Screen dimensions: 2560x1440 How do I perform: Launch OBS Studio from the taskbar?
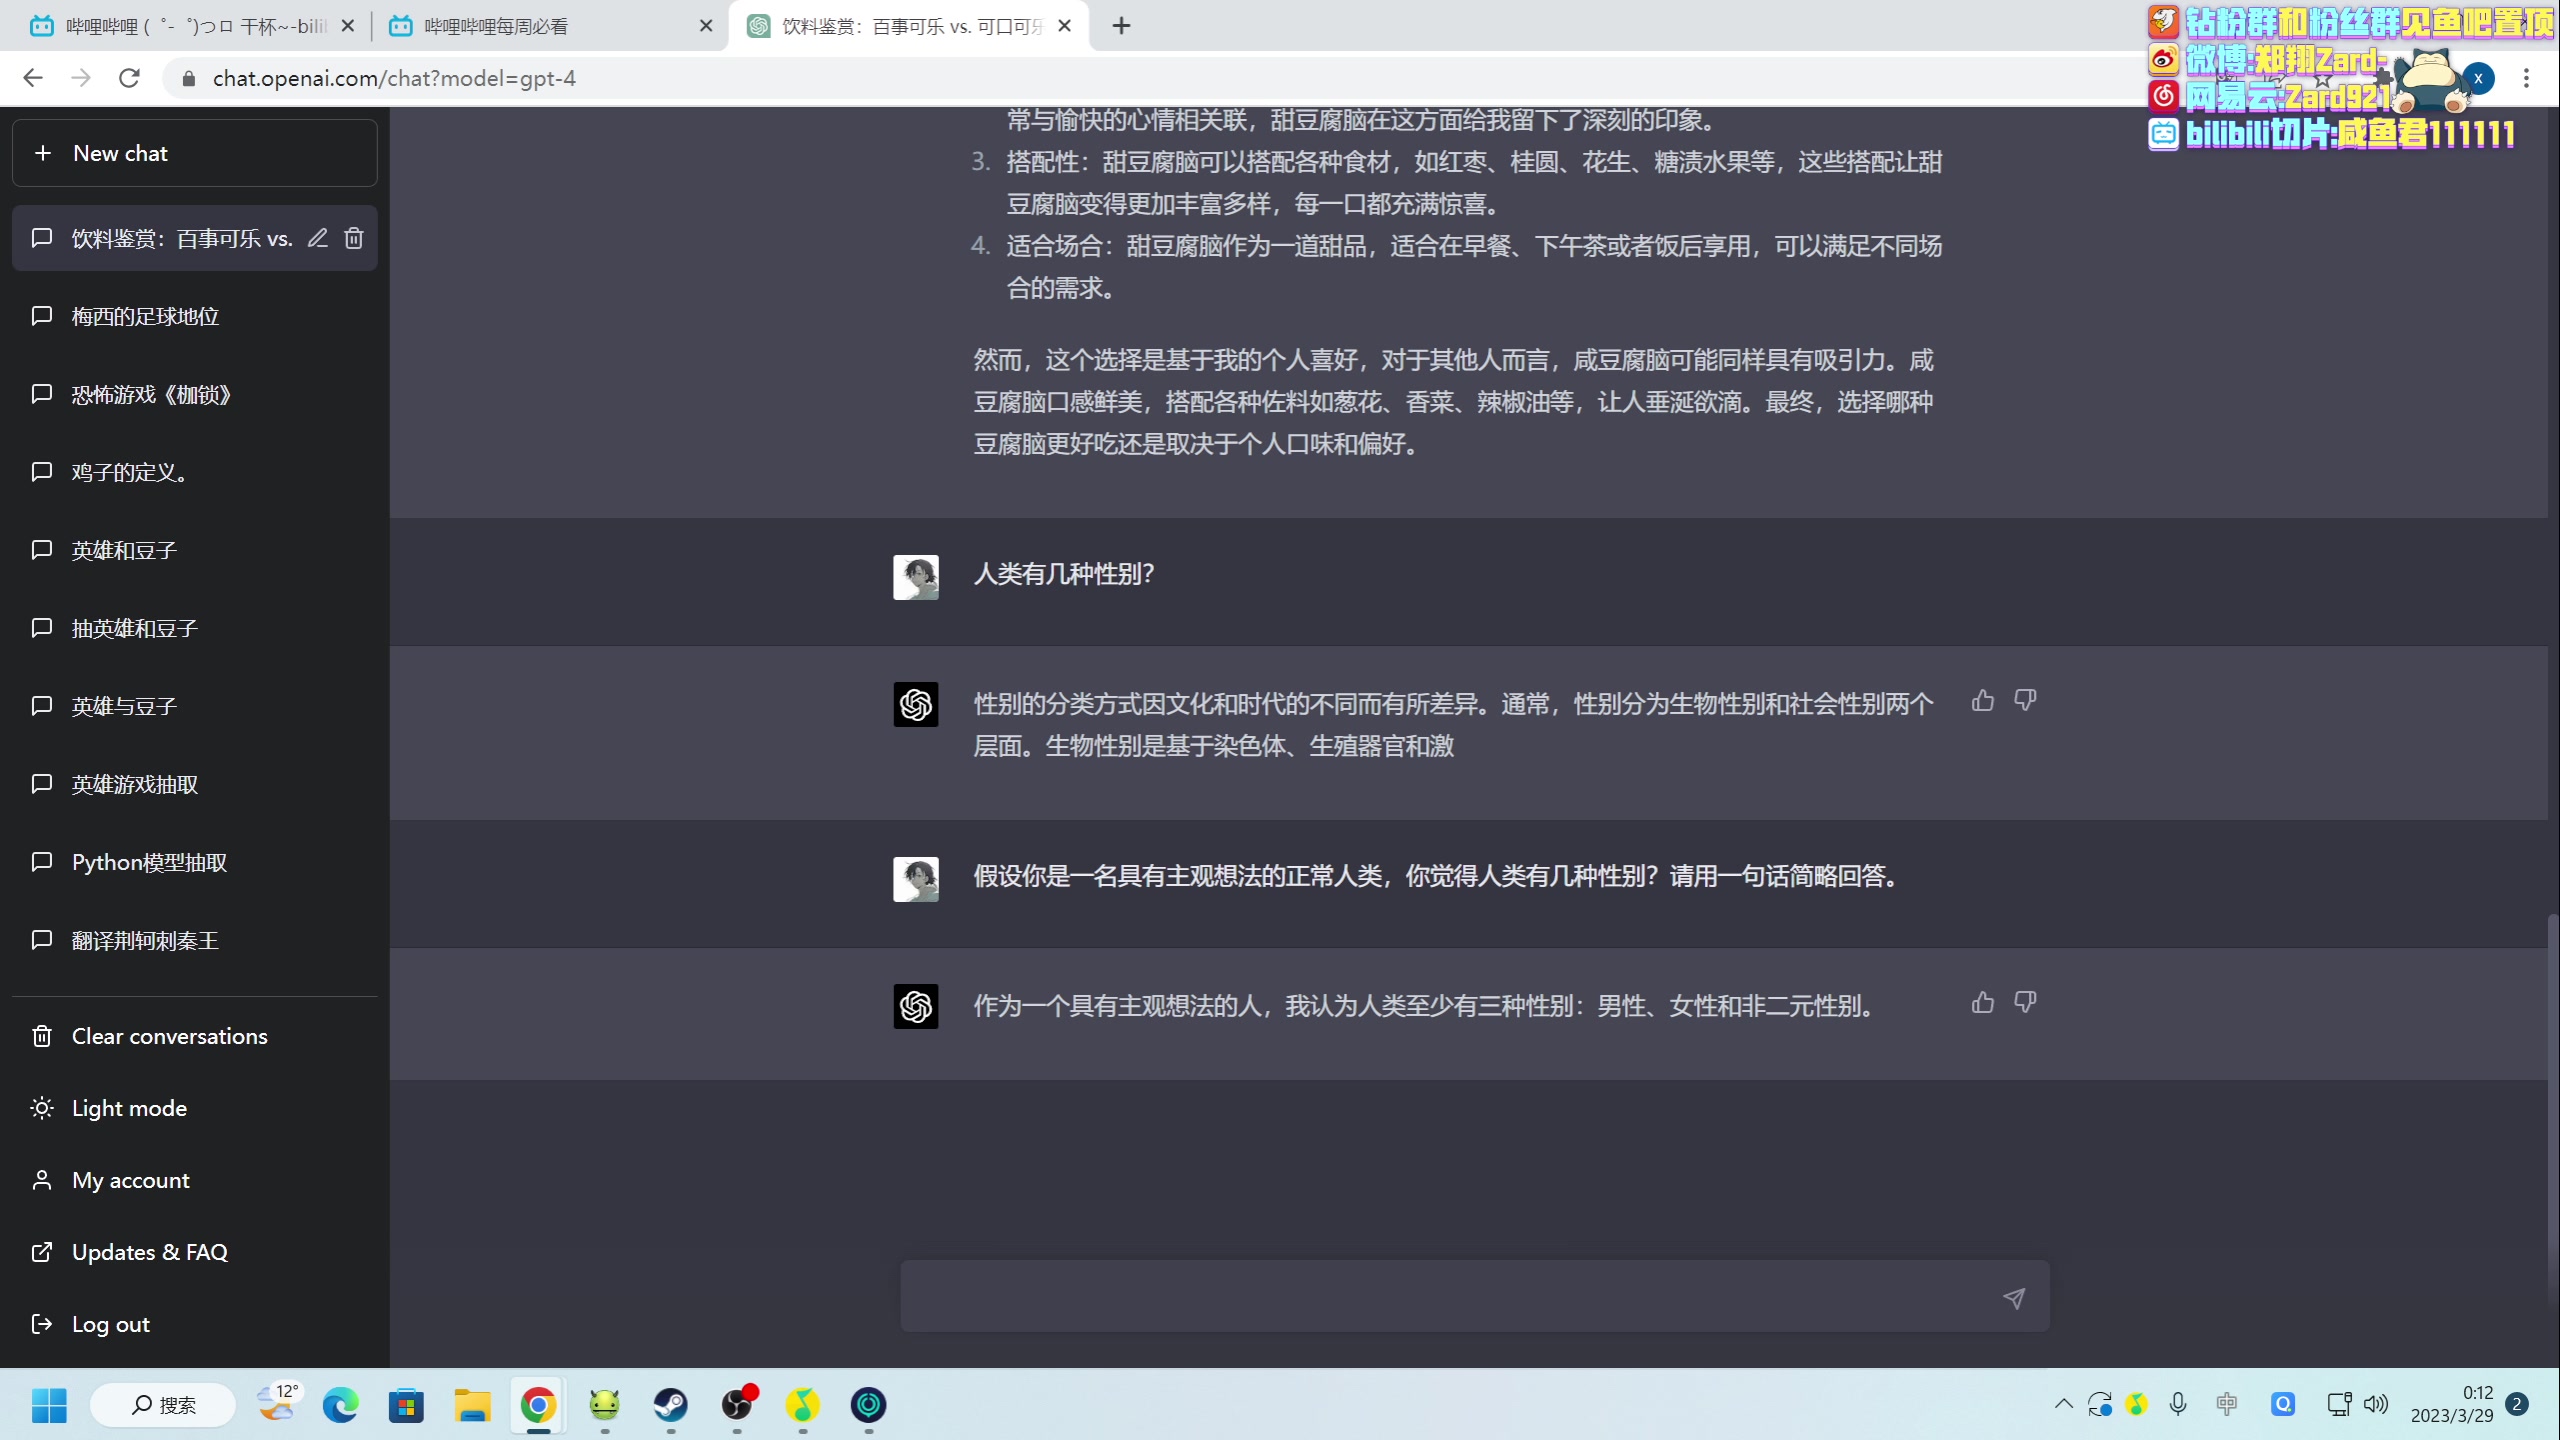[x=737, y=1404]
